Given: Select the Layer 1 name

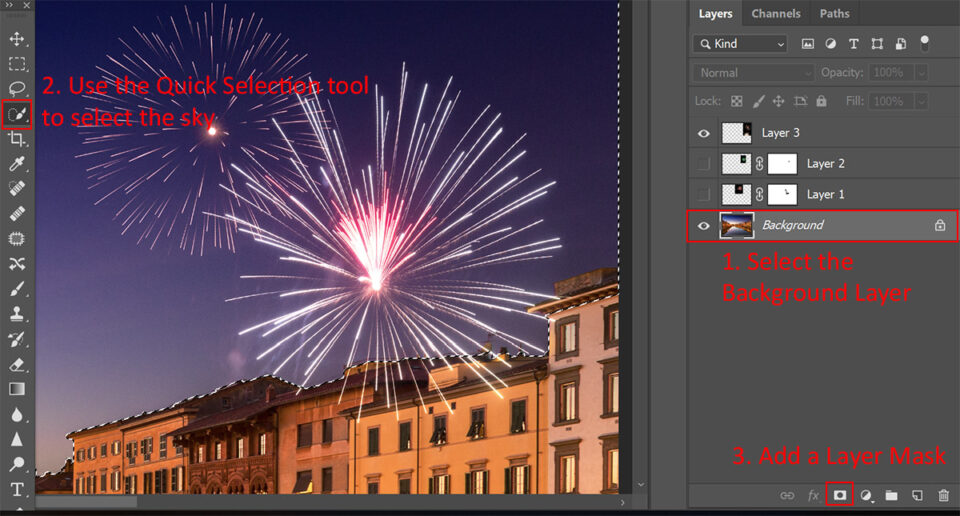Looking at the screenshot, I should tap(825, 194).
